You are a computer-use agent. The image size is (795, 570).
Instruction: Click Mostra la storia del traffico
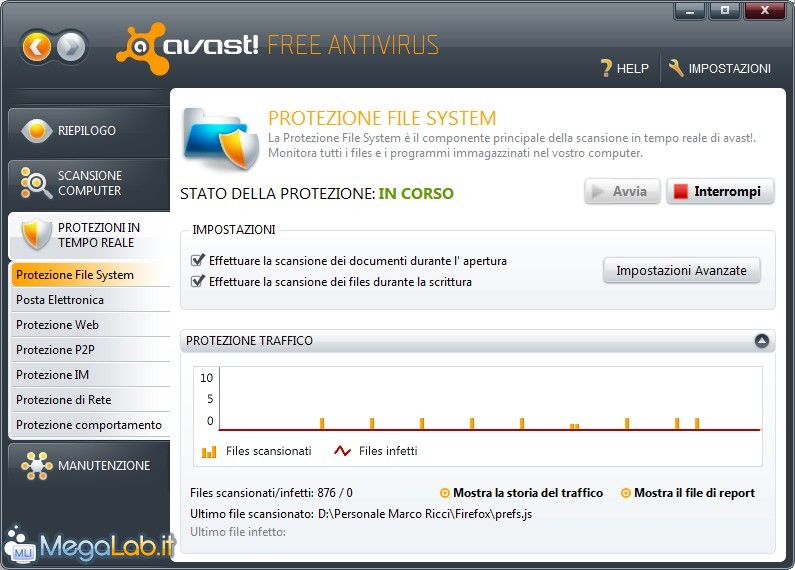[521, 493]
